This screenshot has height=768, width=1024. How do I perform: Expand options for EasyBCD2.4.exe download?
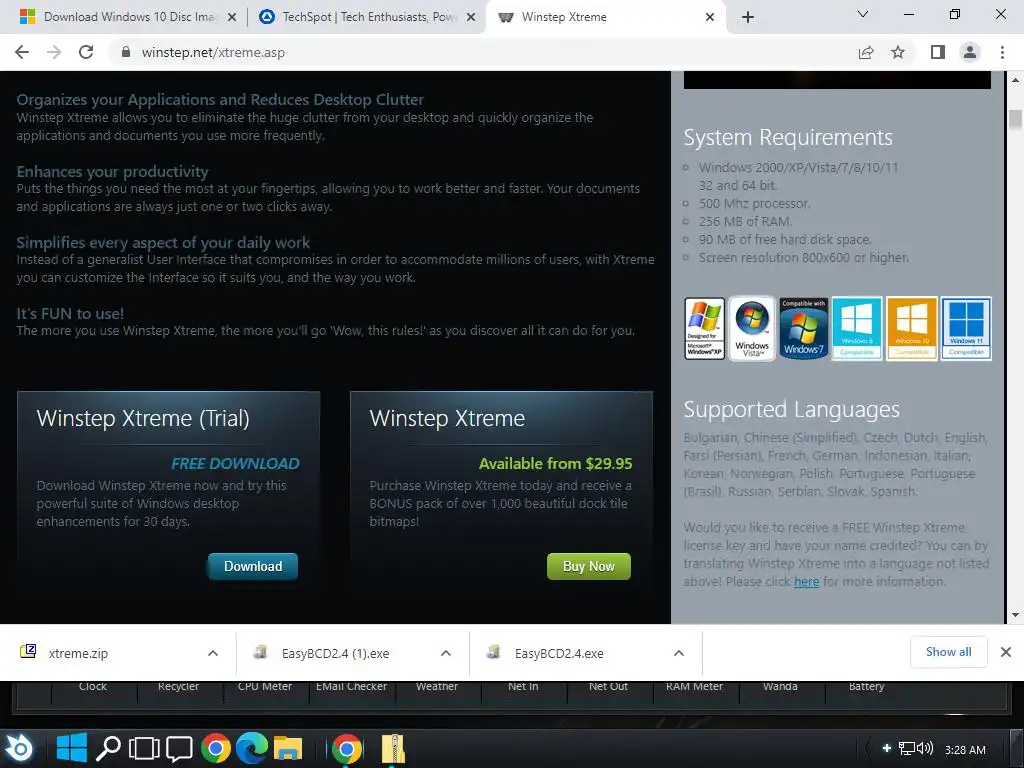click(x=679, y=653)
